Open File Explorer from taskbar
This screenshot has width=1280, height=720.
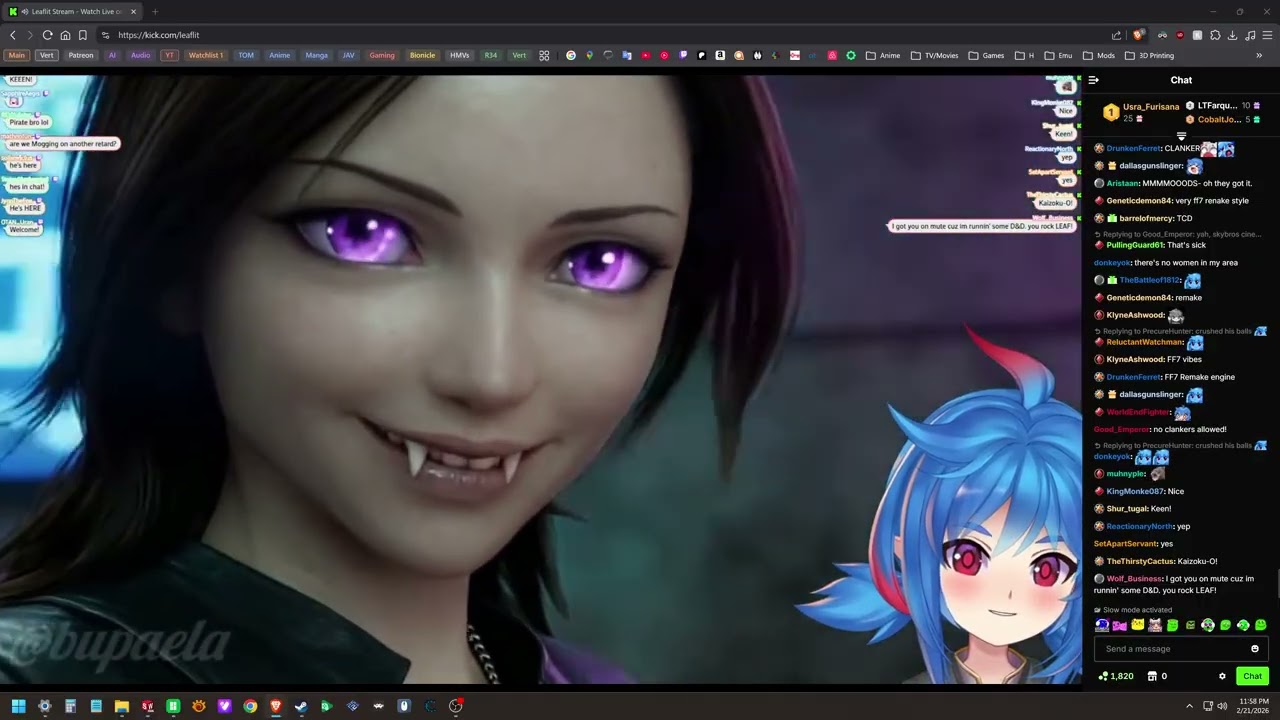click(x=122, y=706)
